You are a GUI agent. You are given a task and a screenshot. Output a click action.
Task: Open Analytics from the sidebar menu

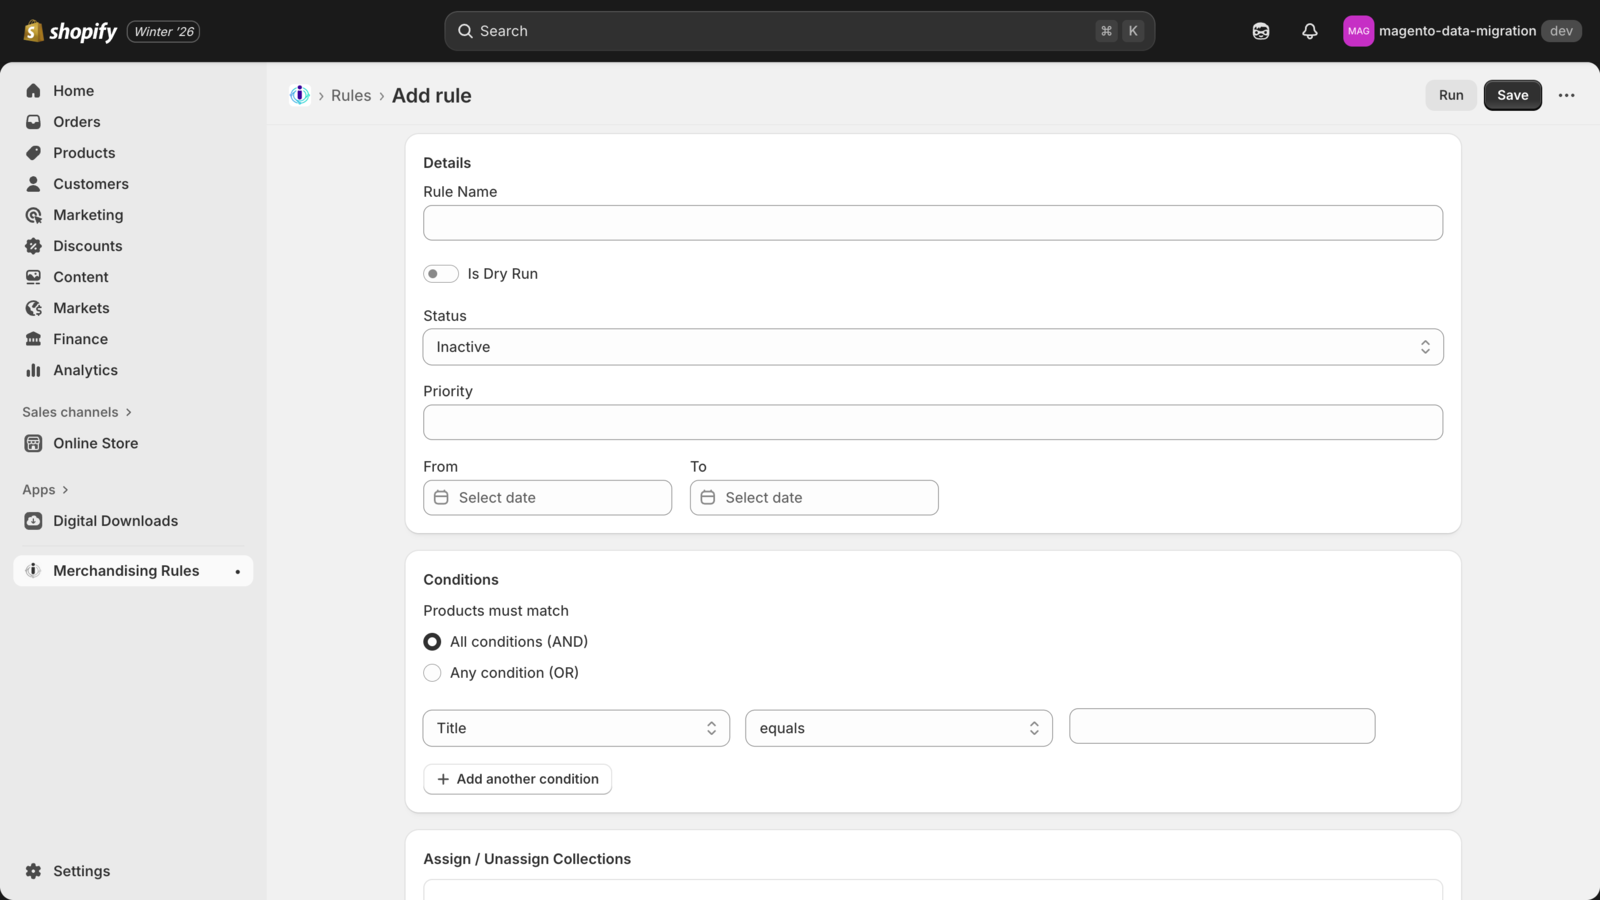point(85,370)
